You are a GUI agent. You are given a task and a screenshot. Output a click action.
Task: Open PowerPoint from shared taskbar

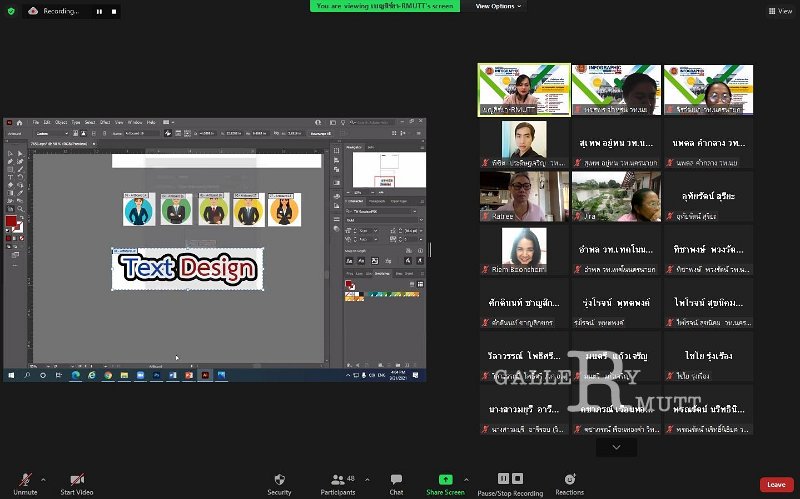click(x=189, y=375)
